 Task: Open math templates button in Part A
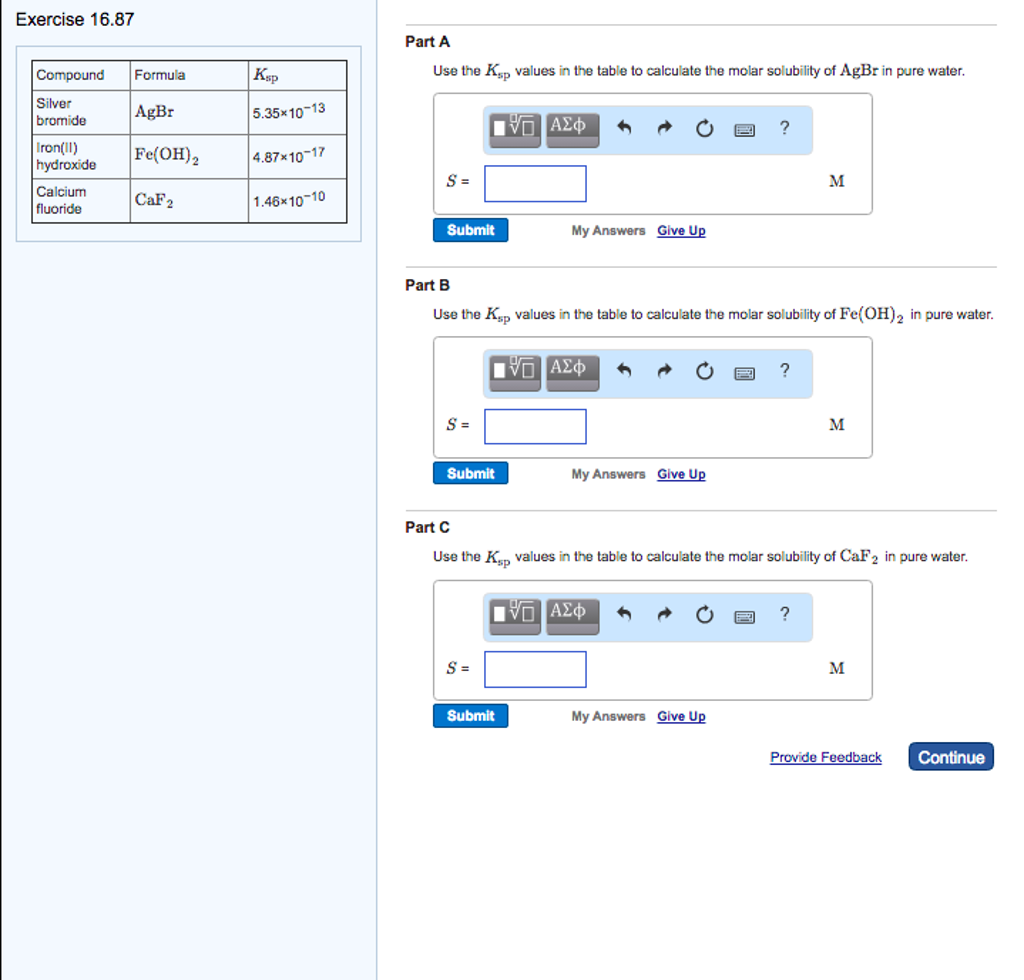point(515,129)
